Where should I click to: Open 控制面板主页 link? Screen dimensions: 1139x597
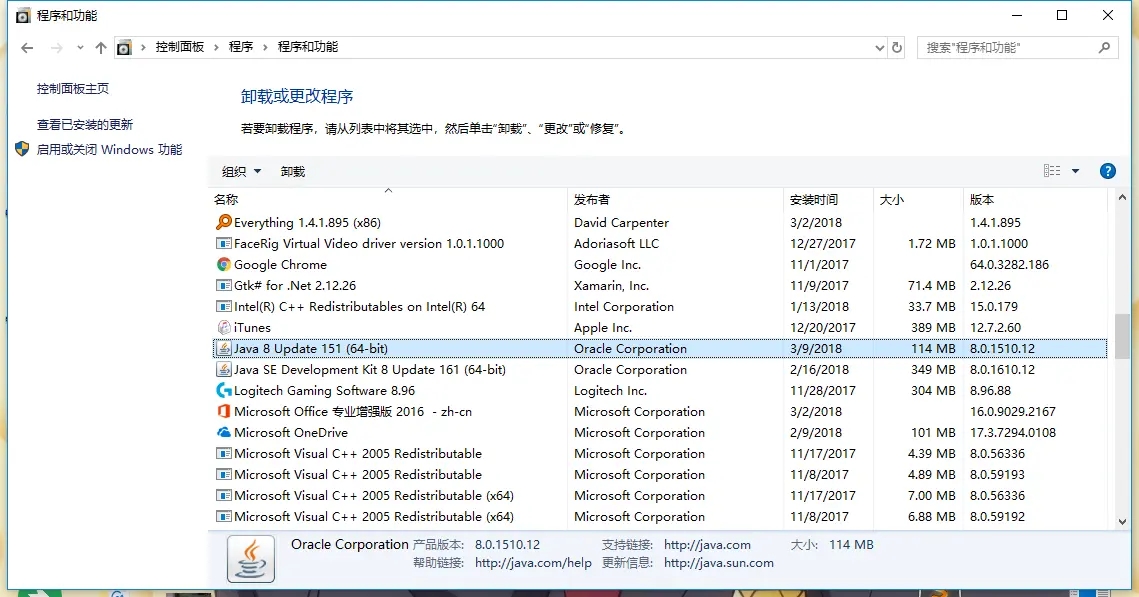73,89
